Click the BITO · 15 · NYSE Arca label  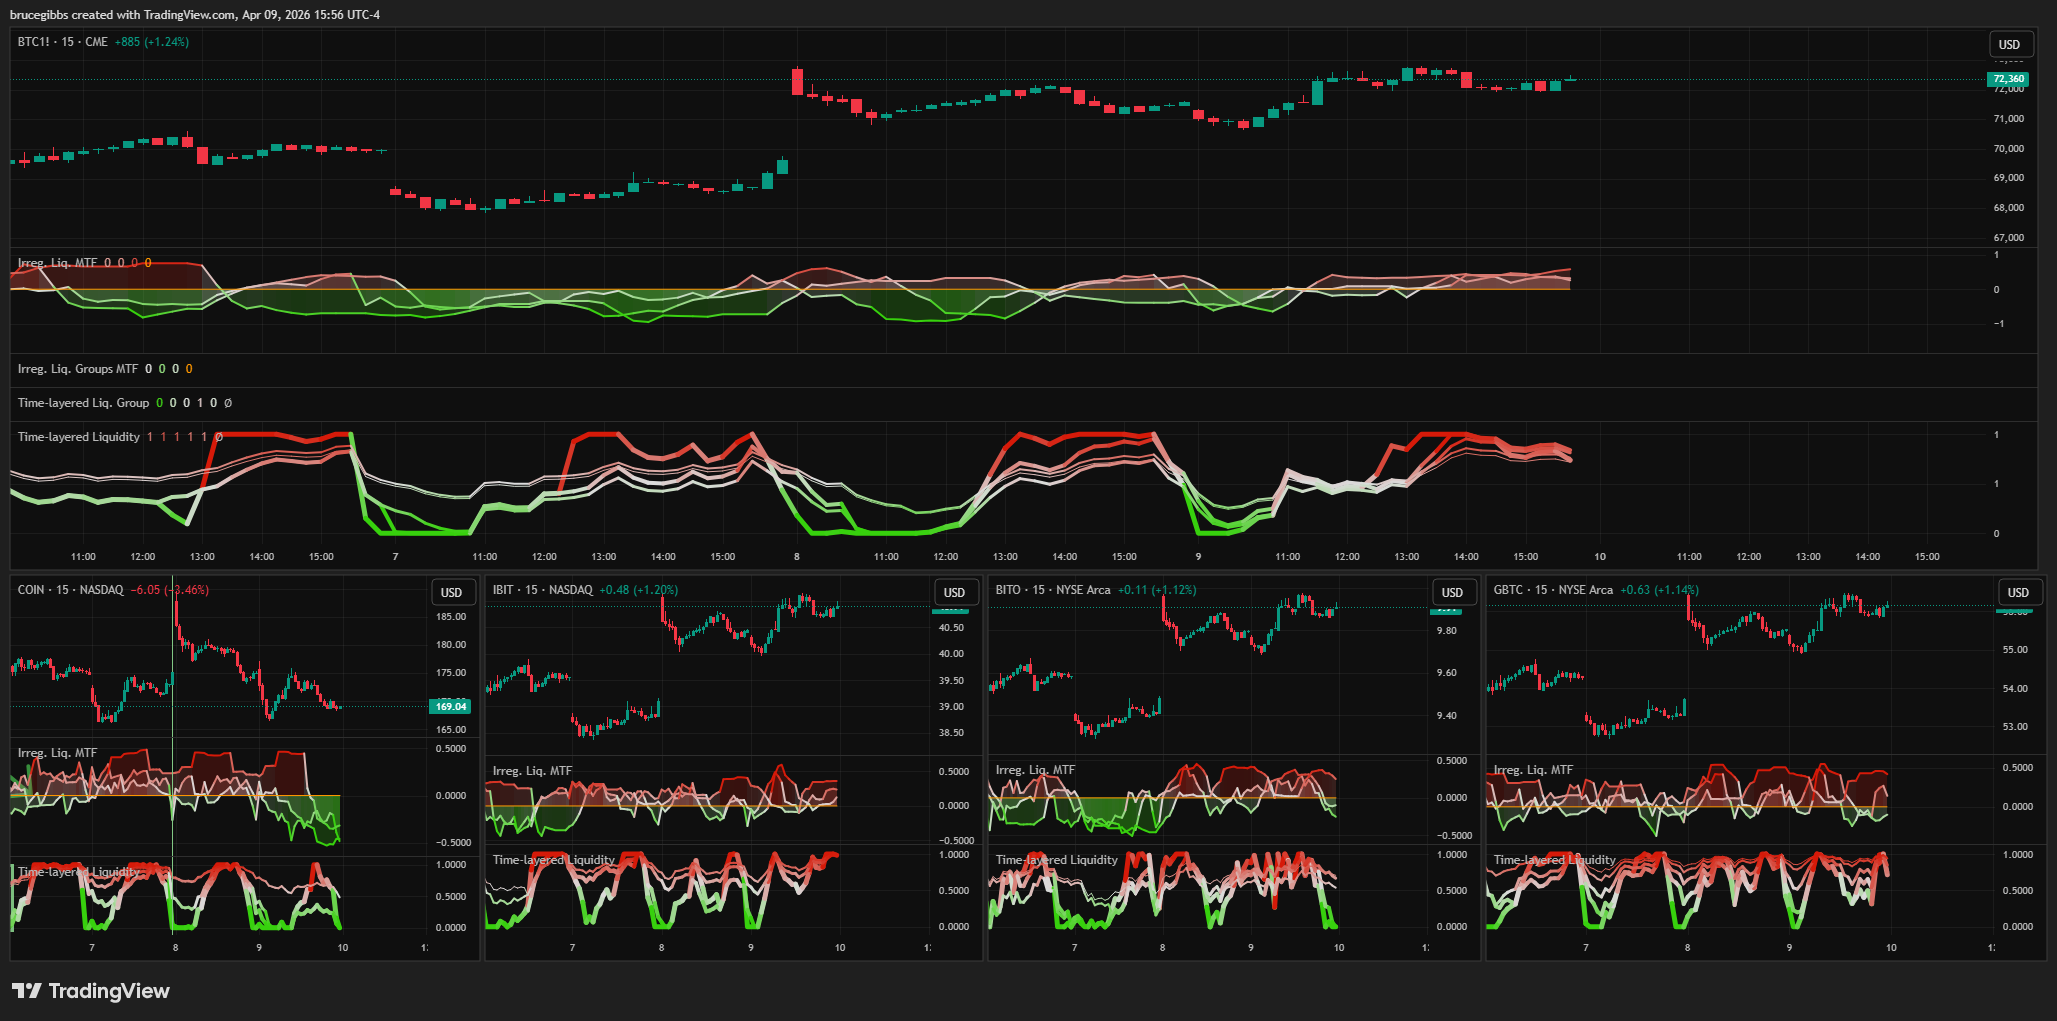(x=1054, y=590)
